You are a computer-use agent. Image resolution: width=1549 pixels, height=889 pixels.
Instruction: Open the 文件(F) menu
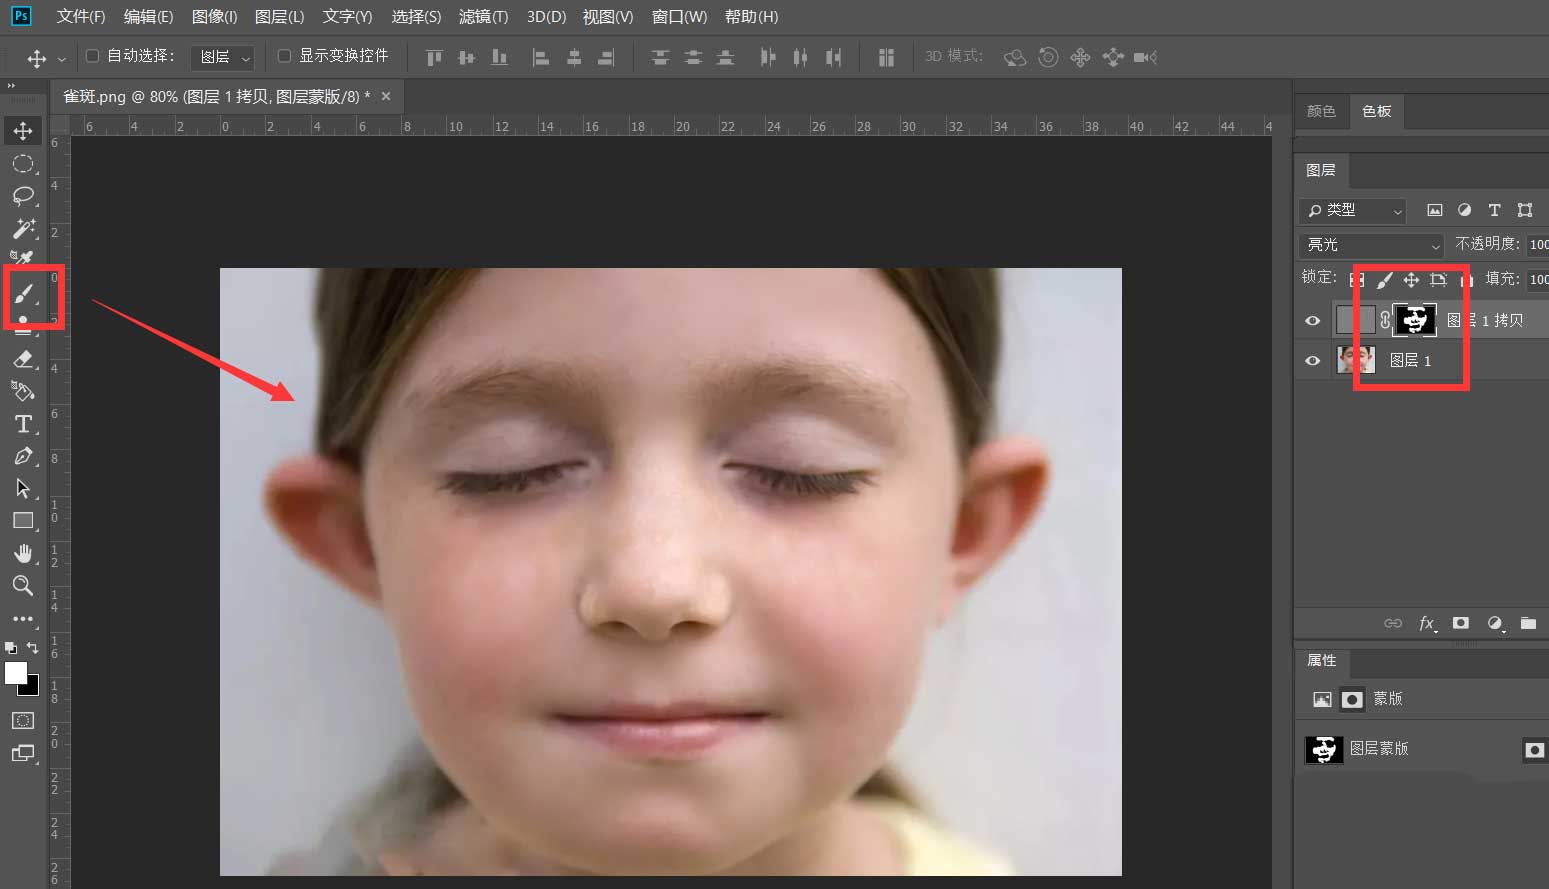point(81,17)
